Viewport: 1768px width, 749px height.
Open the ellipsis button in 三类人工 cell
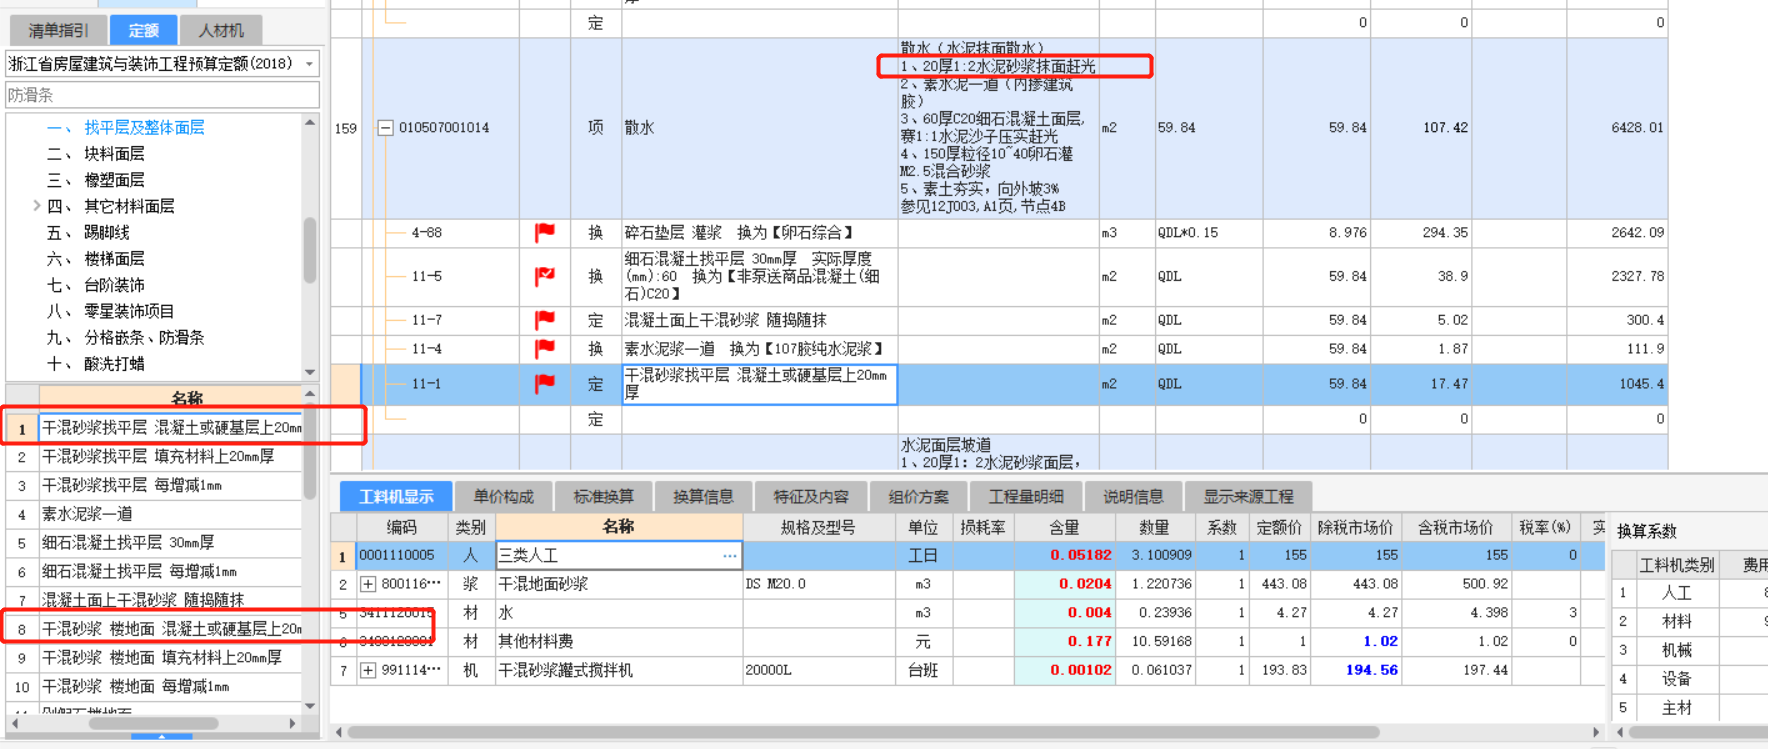click(730, 555)
